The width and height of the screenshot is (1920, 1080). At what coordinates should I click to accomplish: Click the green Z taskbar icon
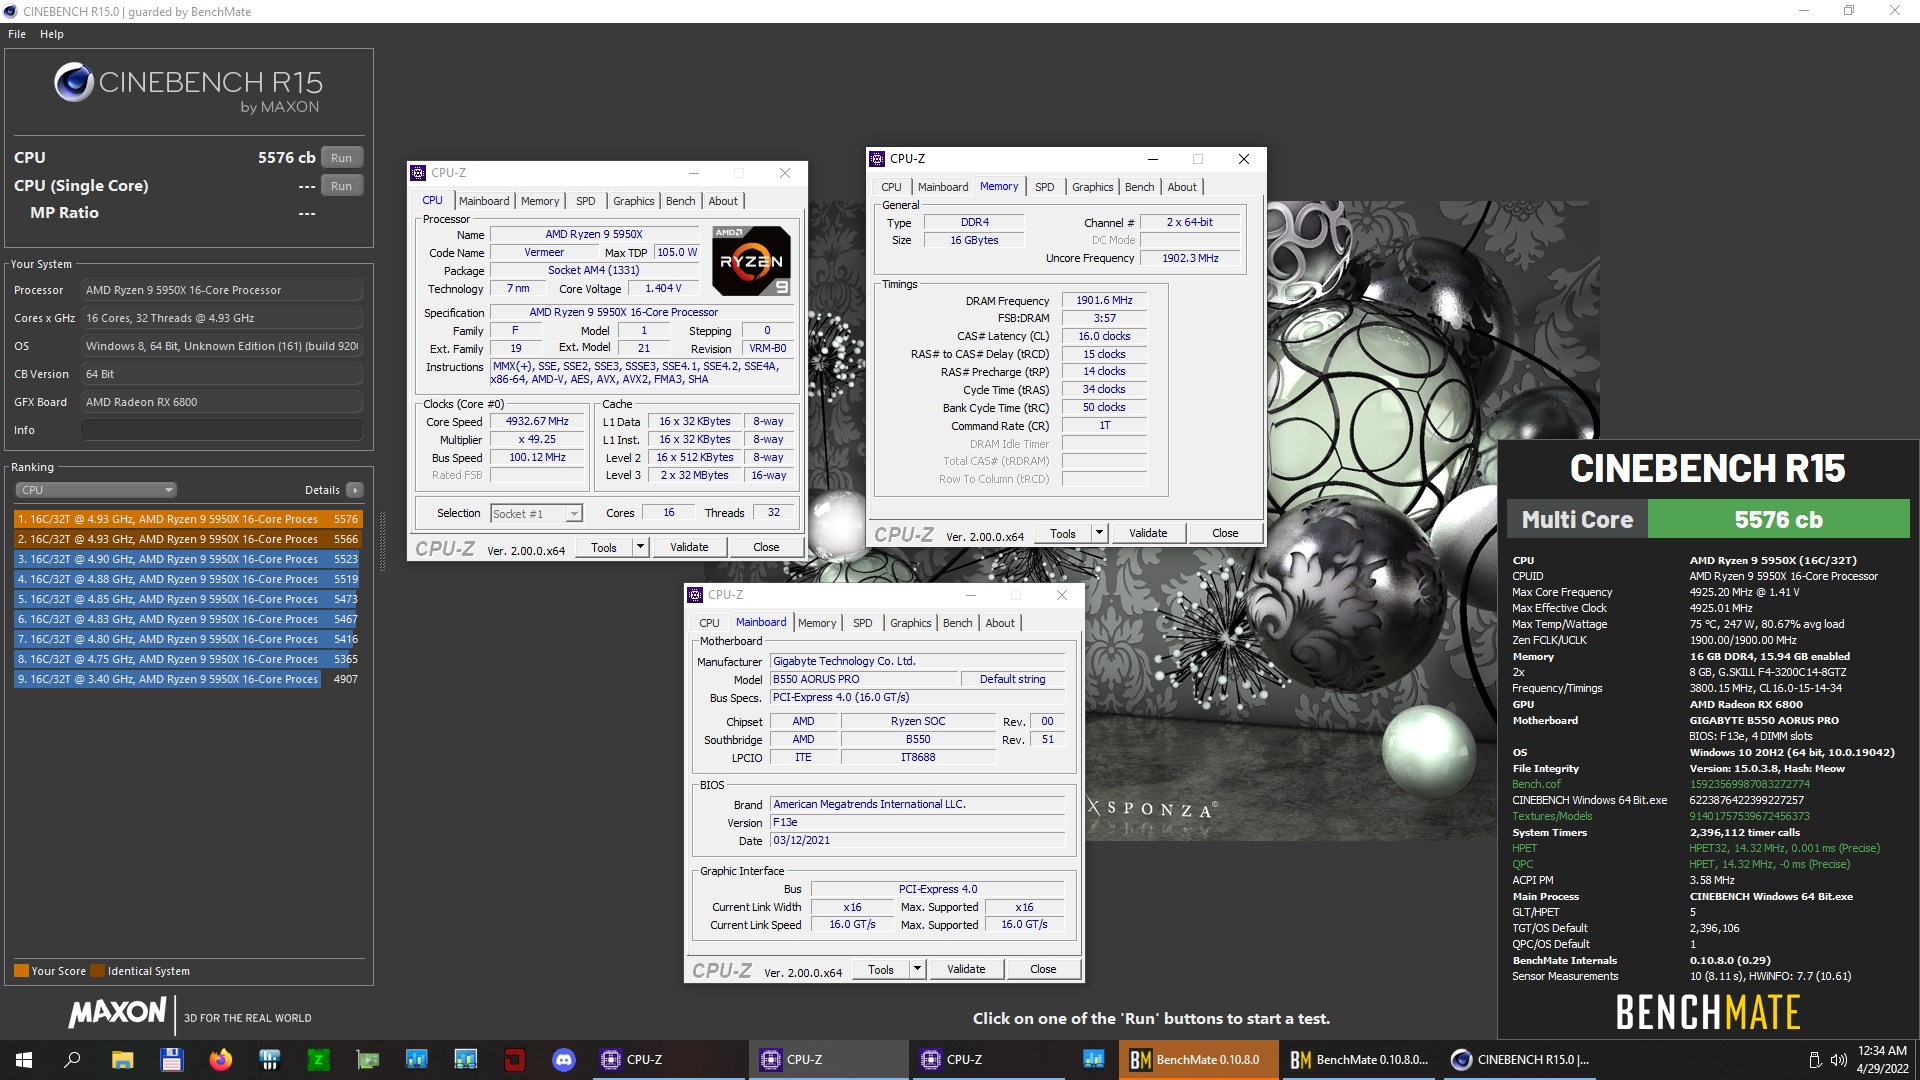pos(318,1060)
